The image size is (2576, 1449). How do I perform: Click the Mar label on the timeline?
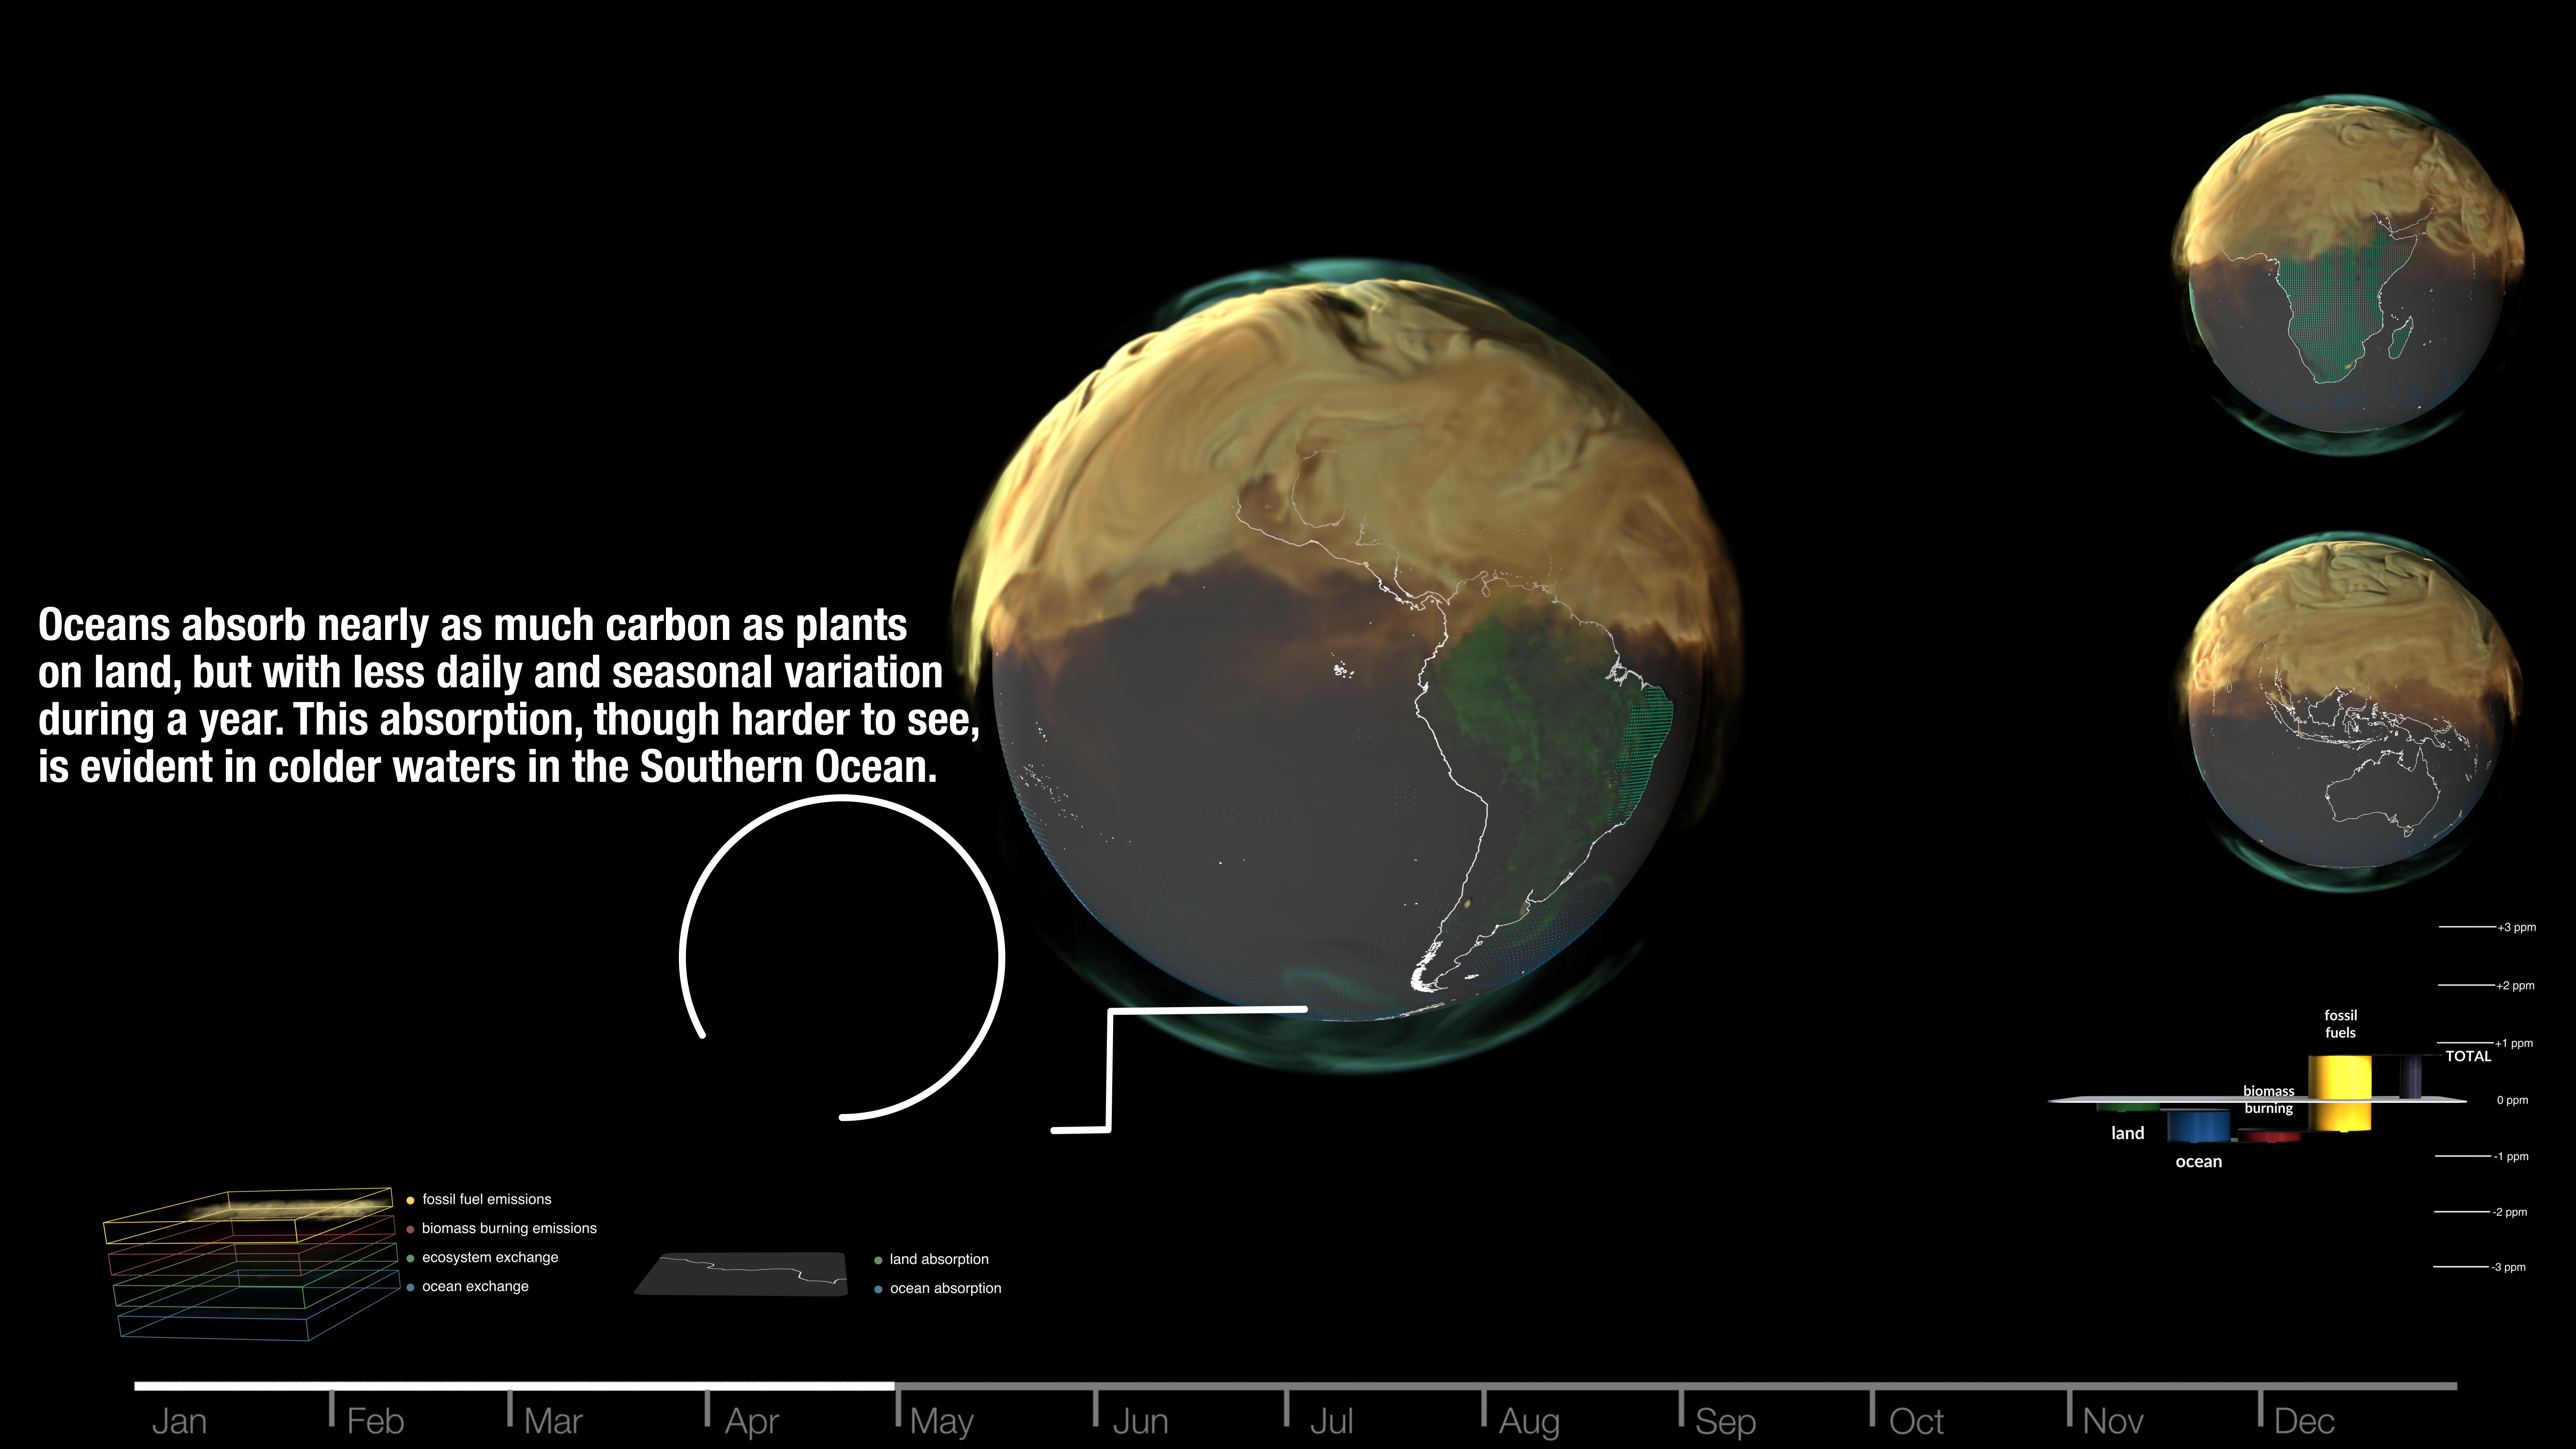[553, 1421]
